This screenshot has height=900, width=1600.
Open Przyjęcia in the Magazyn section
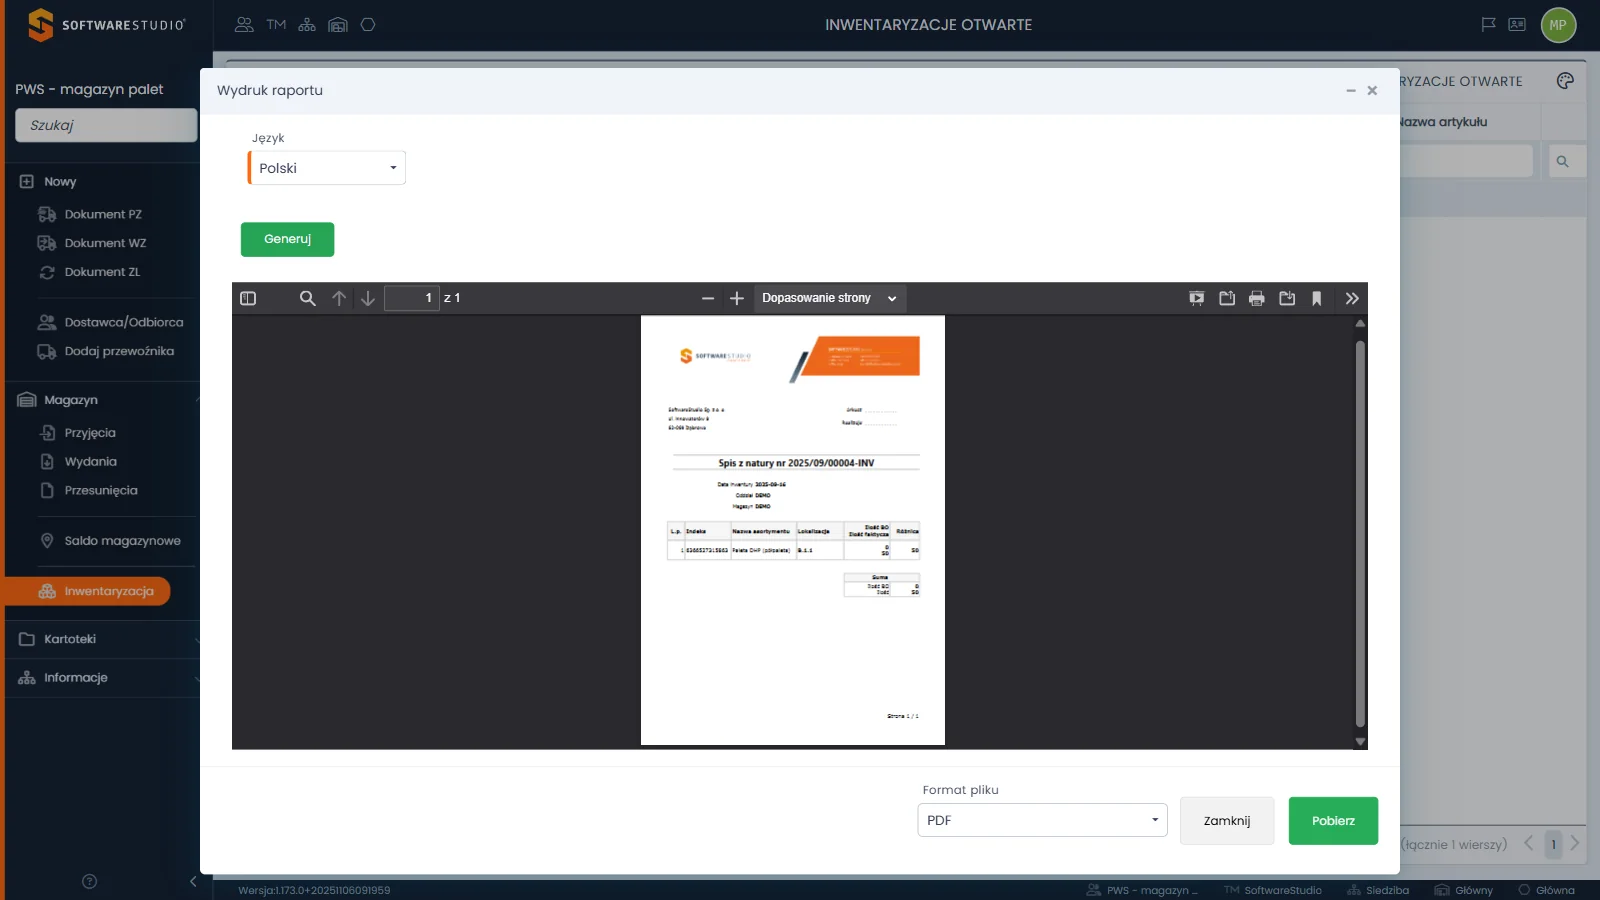coord(78,433)
